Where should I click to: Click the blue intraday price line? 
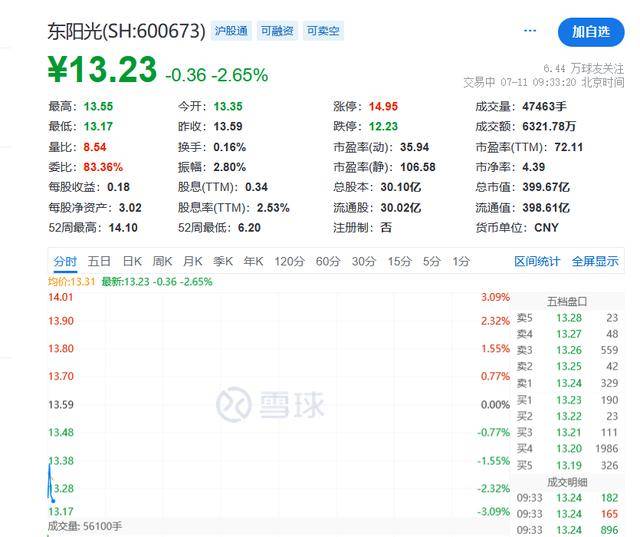click(x=51, y=484)
